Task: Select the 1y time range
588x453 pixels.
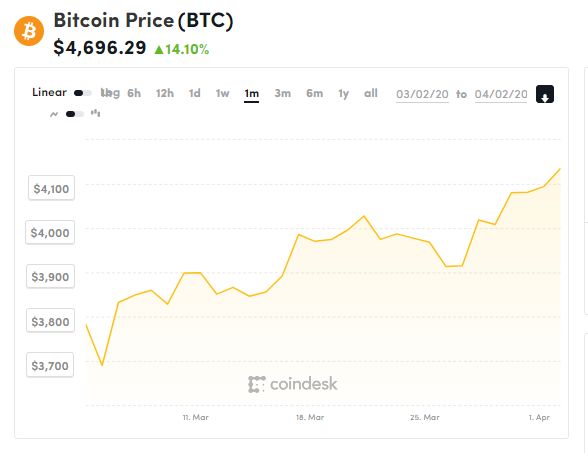Action: point(343,93)
